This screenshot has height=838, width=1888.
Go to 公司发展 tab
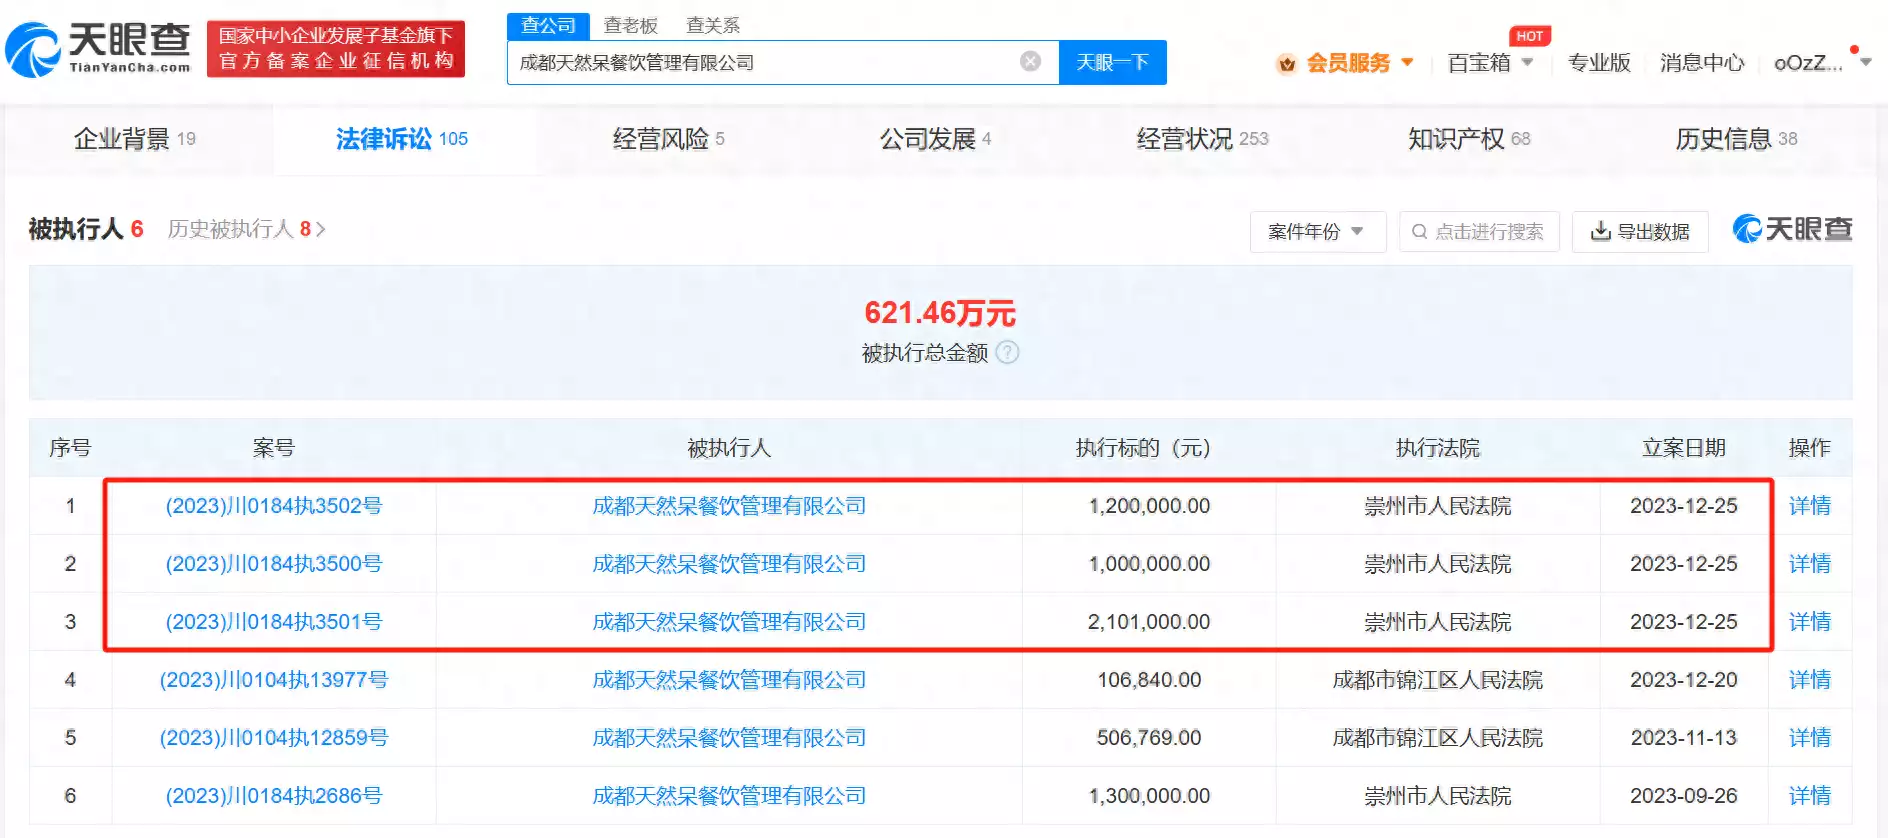point(935,139)
